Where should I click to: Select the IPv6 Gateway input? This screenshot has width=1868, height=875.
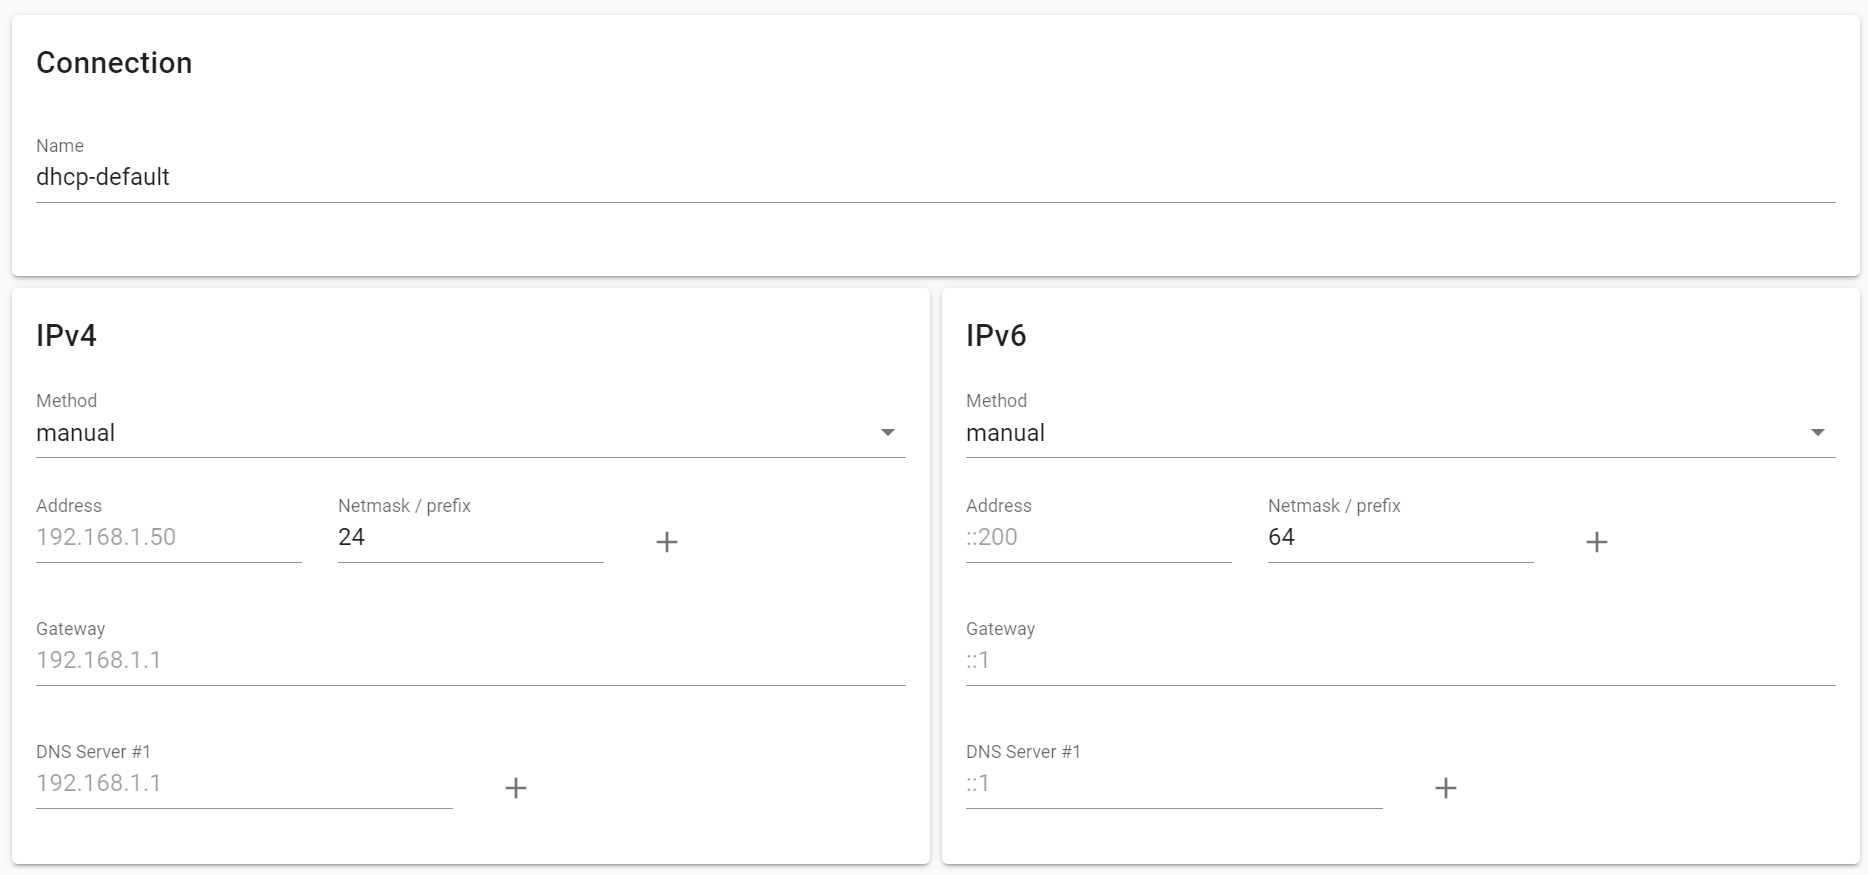pyautogui.click(x=1400, y=660)
